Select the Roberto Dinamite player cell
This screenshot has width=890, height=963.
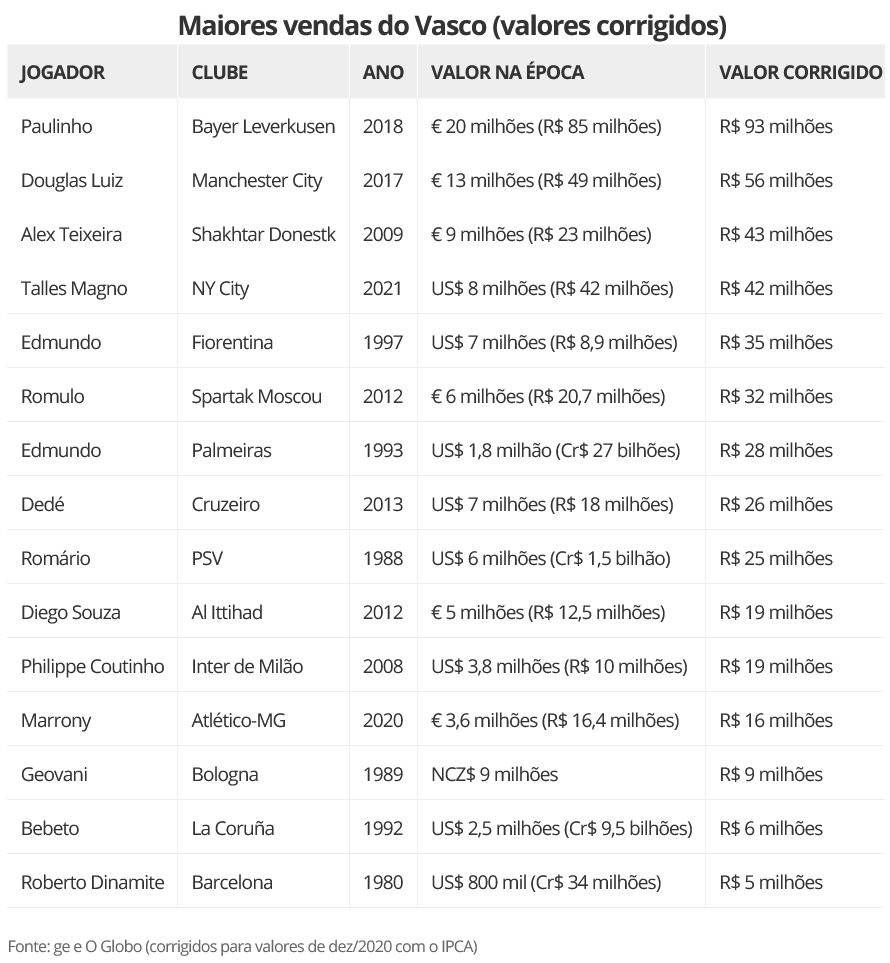click(x=92, y=882)
